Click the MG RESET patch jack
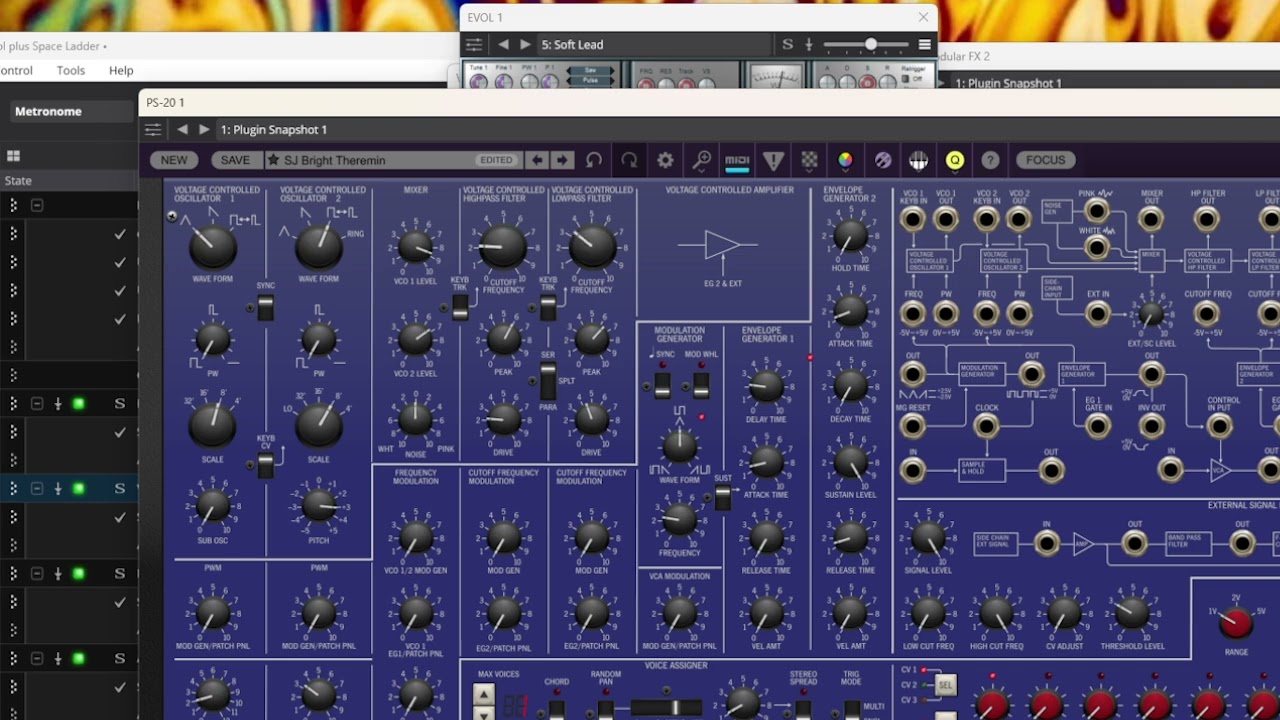Screen dimensions: 1280x720 pyautogui.click(x=912, y=426)
